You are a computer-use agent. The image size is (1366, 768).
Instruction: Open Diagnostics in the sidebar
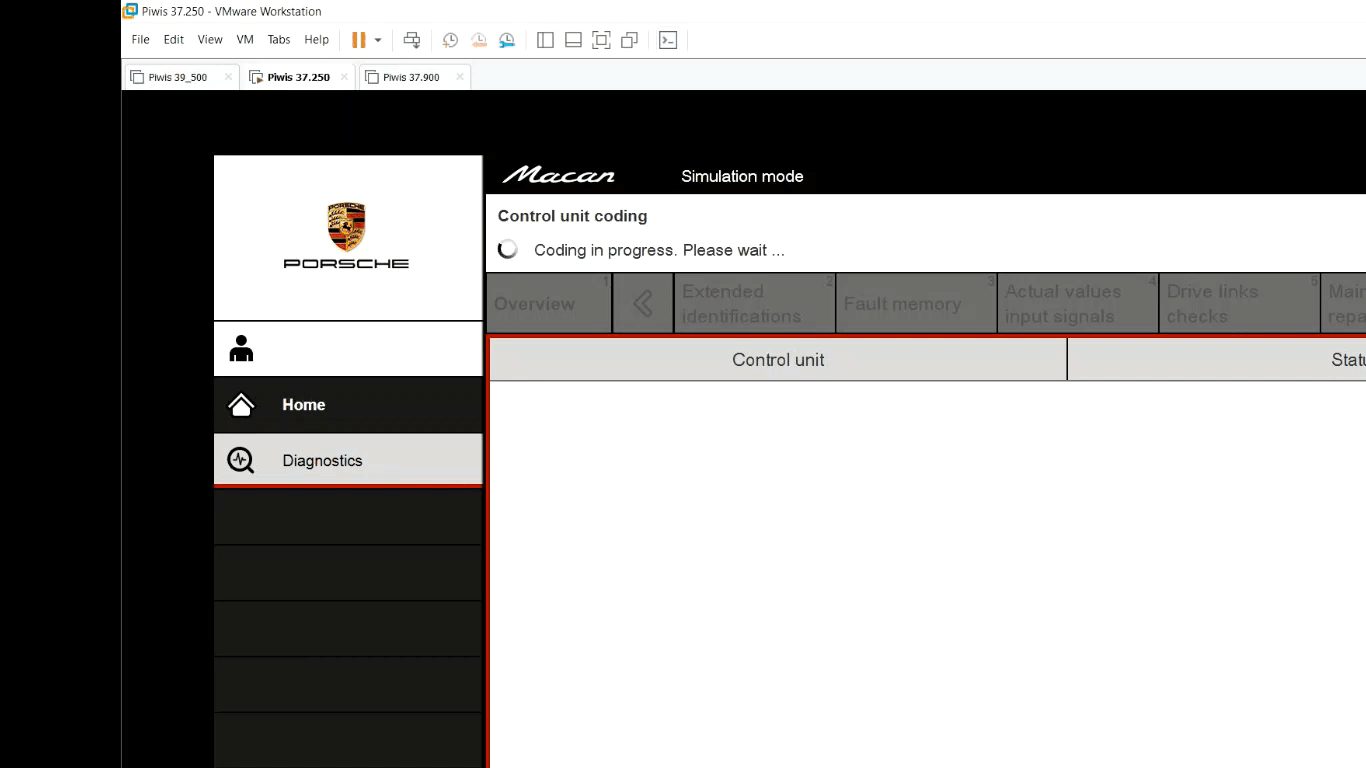(348, 460)
